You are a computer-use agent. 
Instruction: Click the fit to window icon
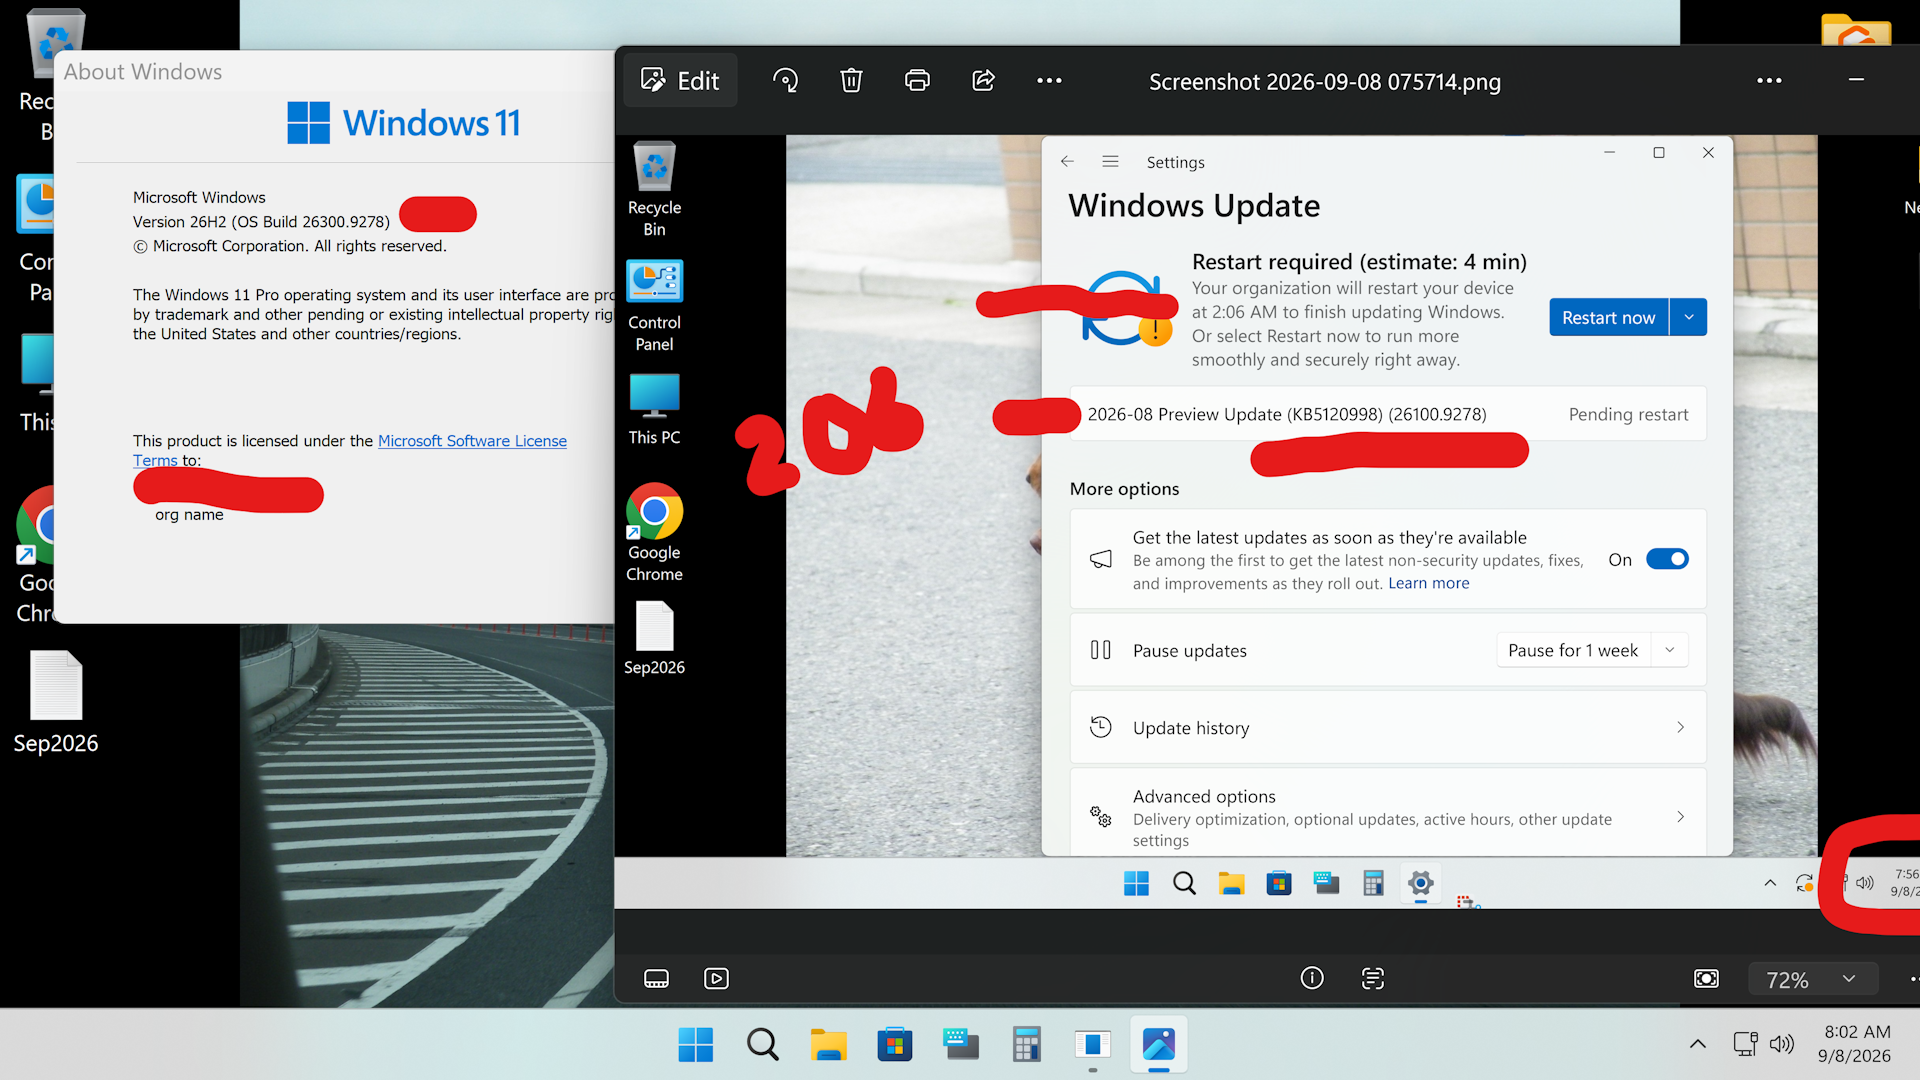pyautogui.click(x=1706, y=978)
